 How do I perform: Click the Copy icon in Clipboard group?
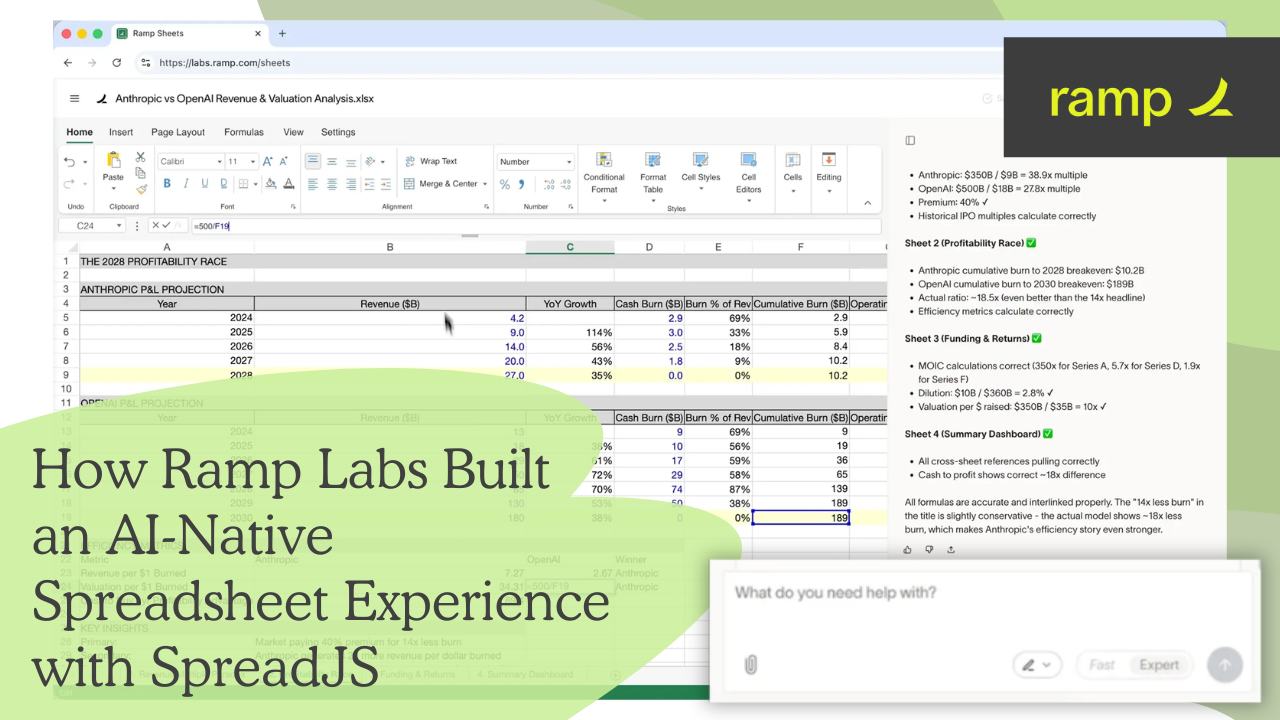(140, 173)
